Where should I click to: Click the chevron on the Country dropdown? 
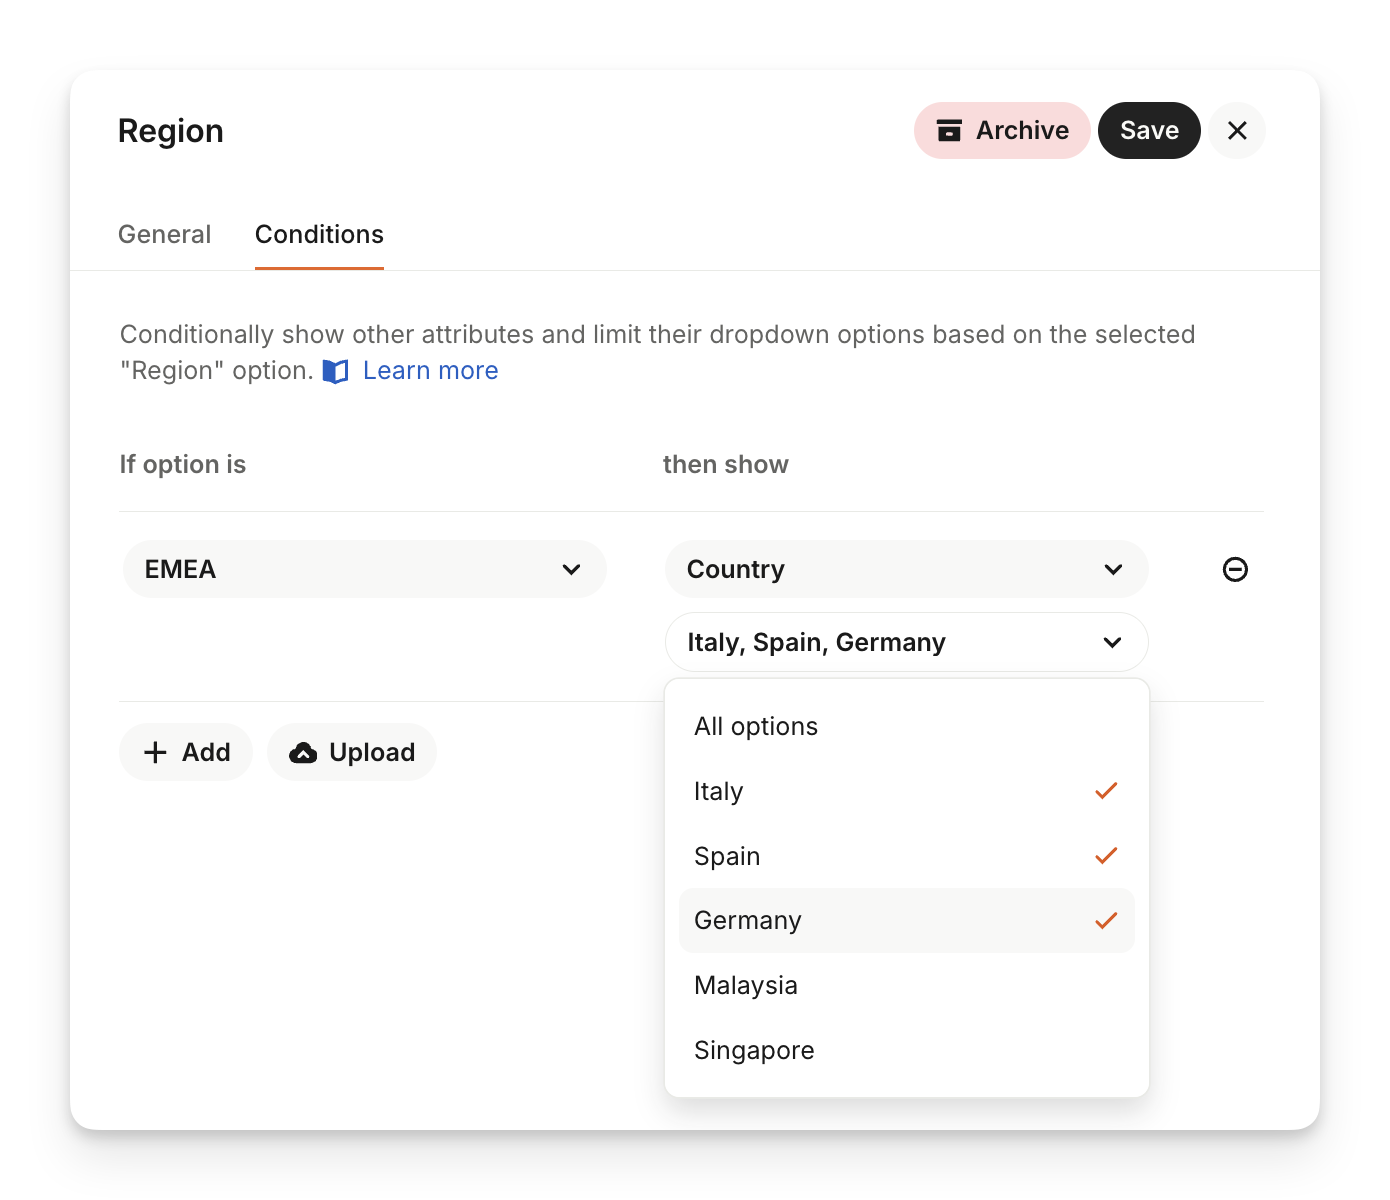(1113, 570)
